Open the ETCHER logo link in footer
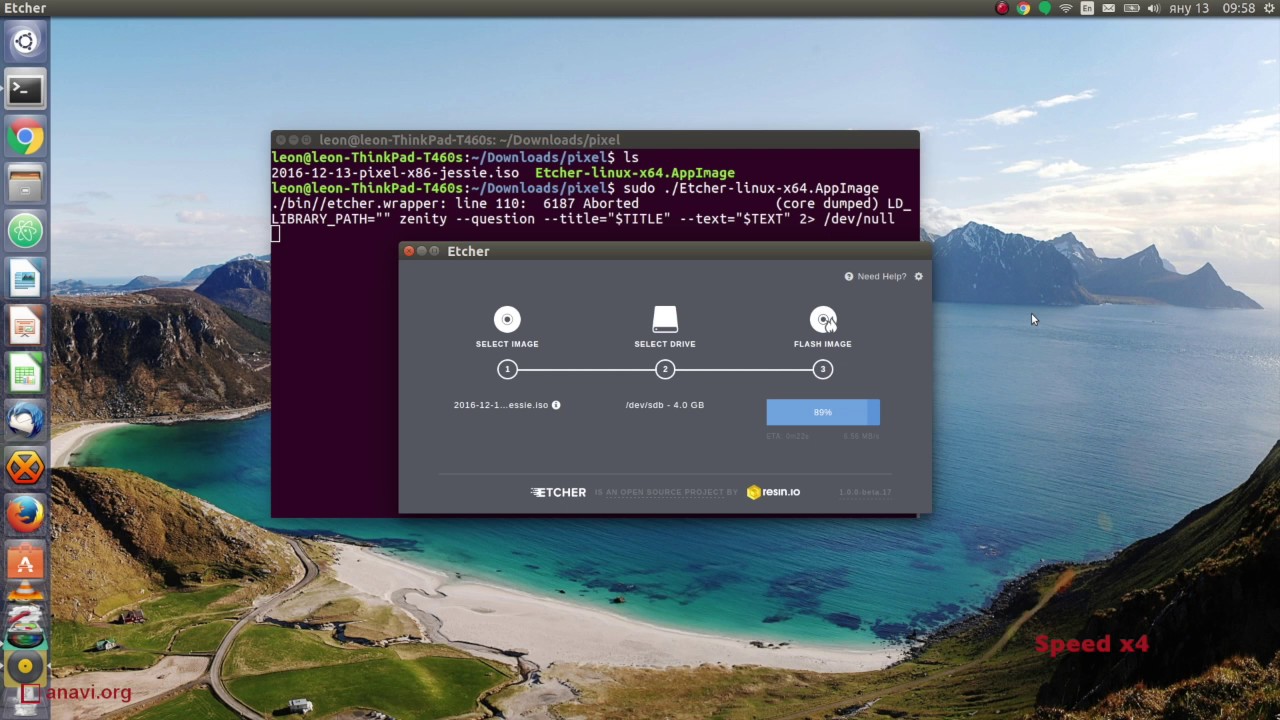The width and height of the screenshot is (1280, 720). [x=558, y=492]
